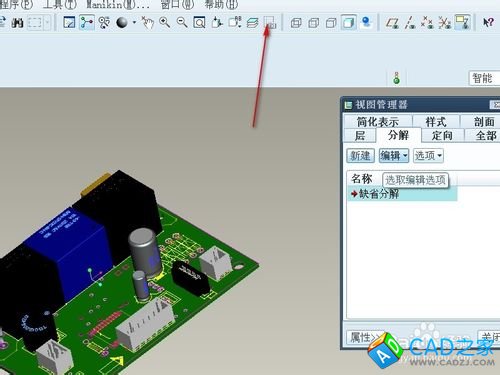
Task: Select the 缺省分解 list entry
Action: coord(402,194)
